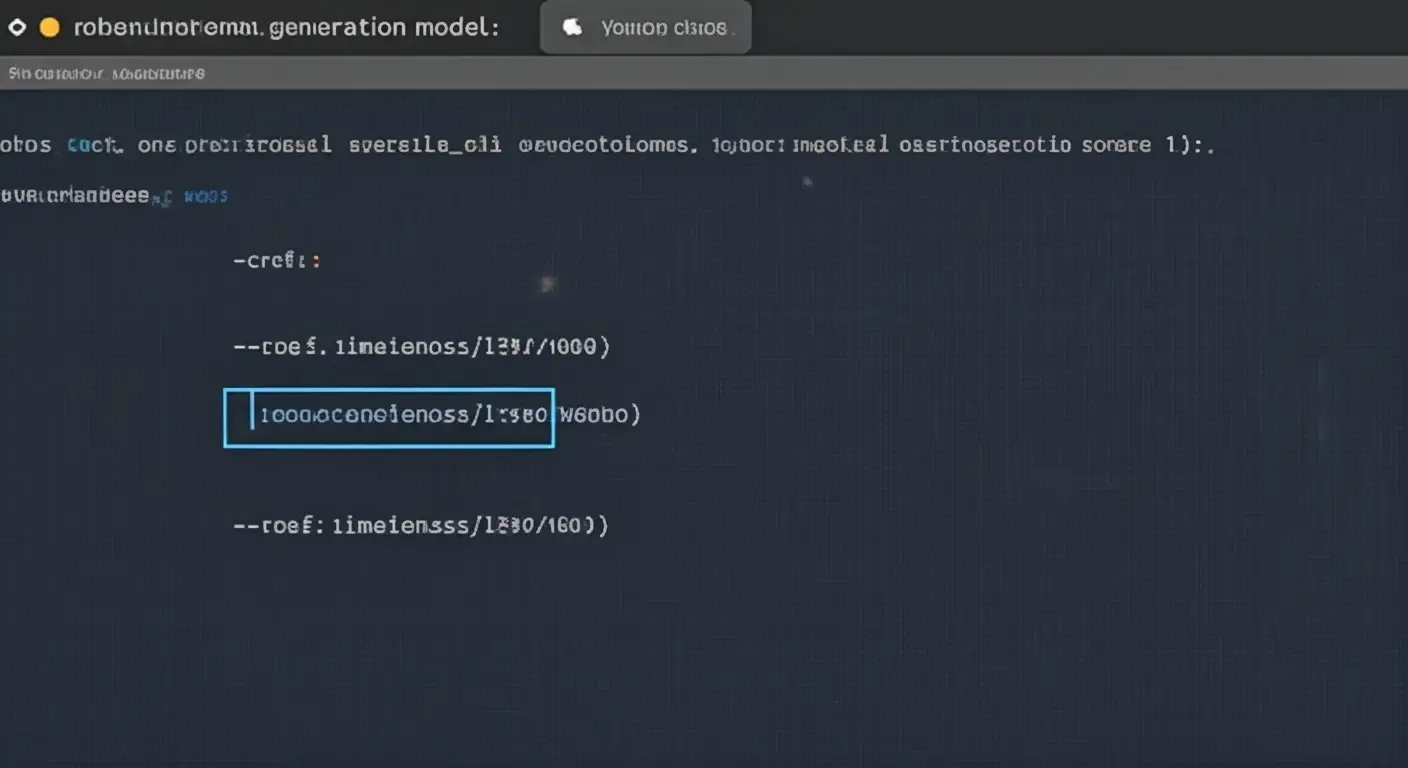
Task: Click the blue text ending the second line
Action: tap(207, 197)
